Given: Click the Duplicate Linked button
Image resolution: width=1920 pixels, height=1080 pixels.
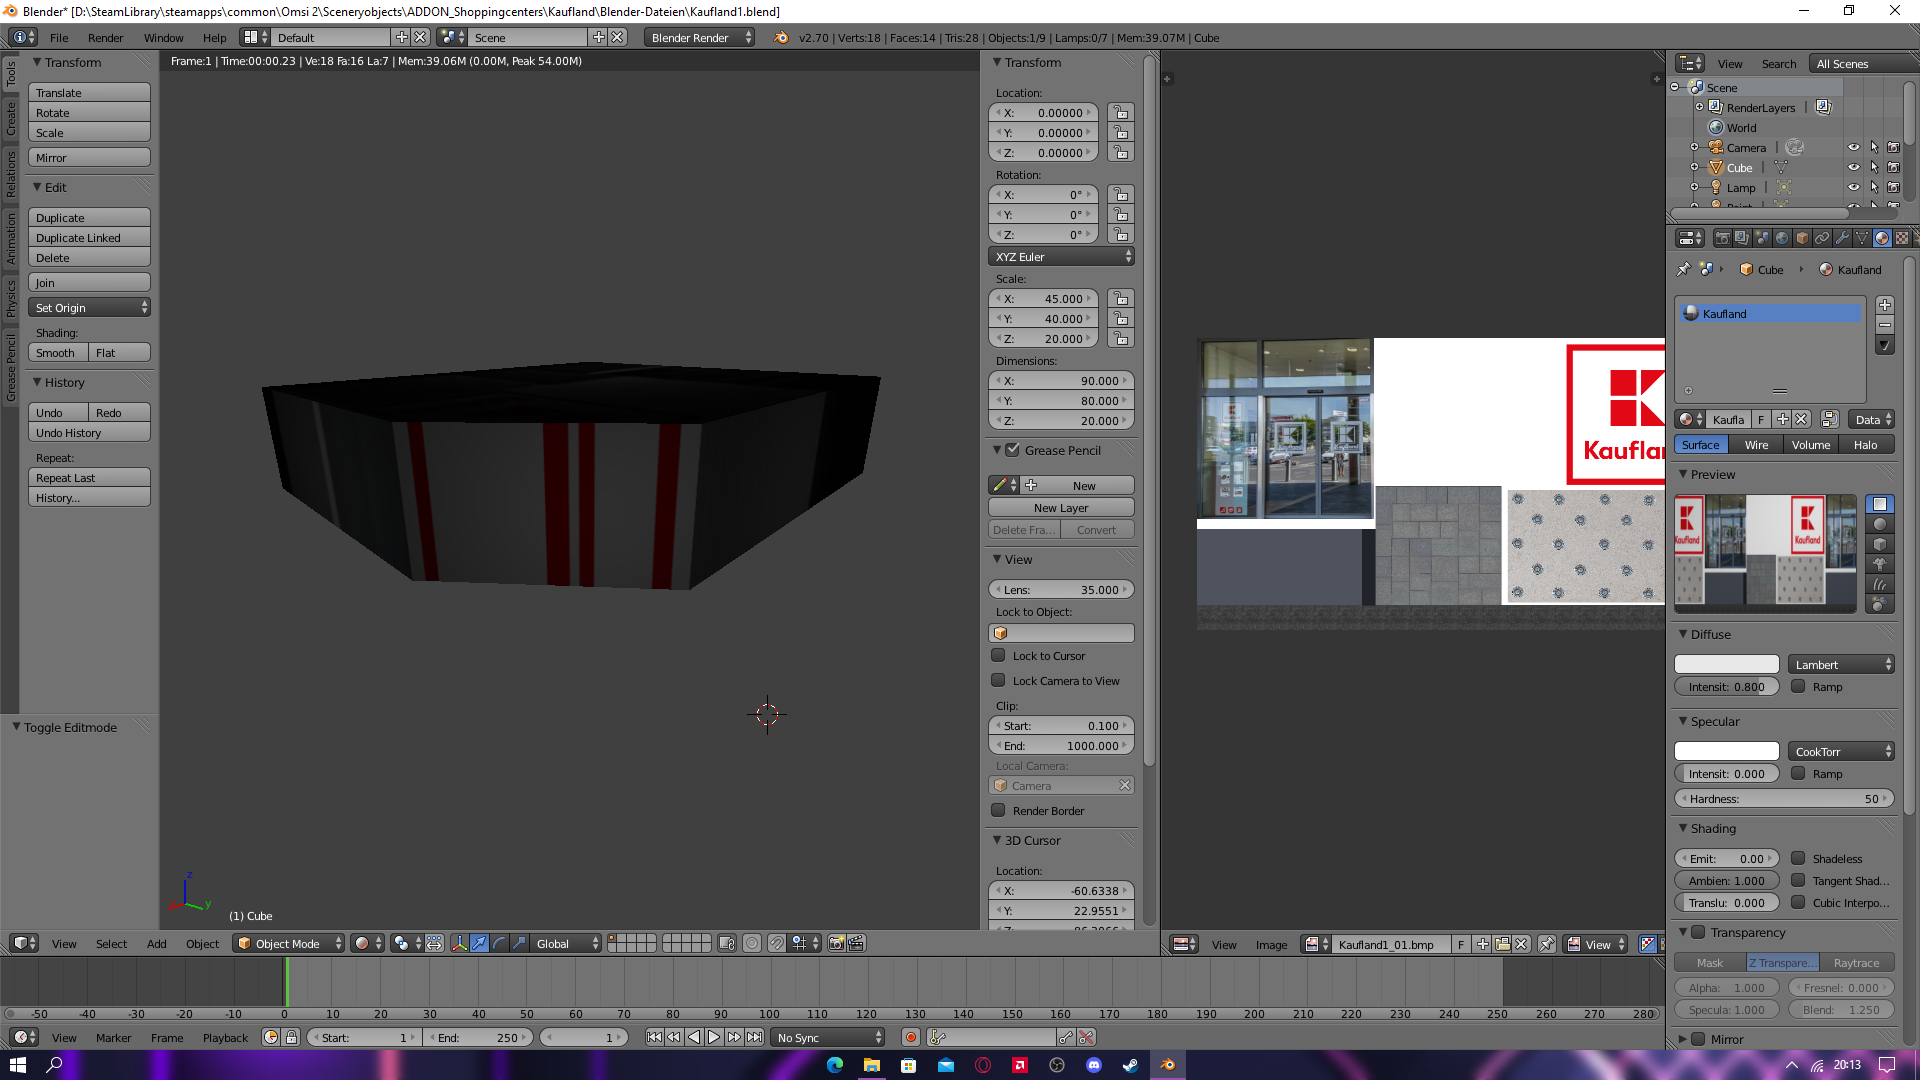Looking at the screenshot, I should click(89, 238).
